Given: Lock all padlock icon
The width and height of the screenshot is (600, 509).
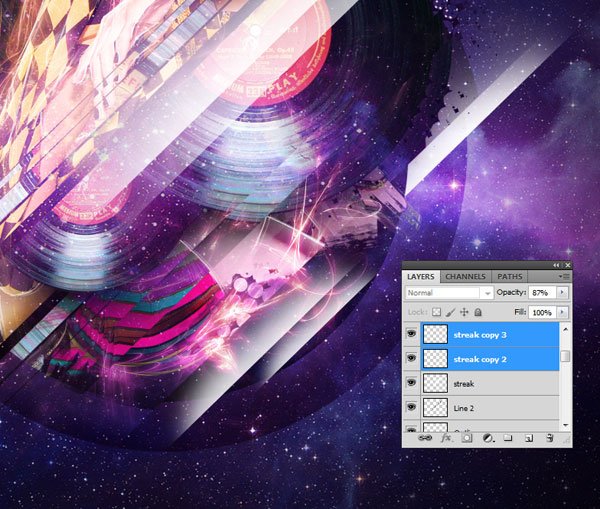Looking at the screenshot, I should tap(478, 312).
